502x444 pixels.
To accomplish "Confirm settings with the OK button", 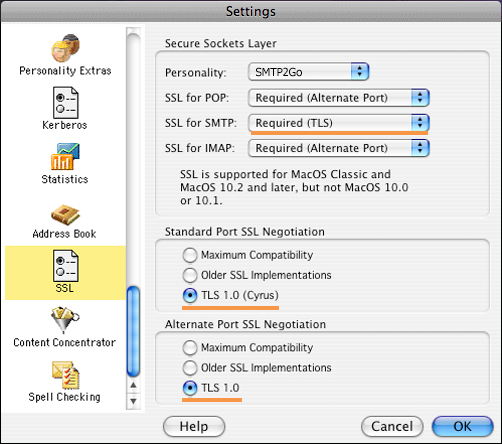I will pyautogui.click(x=463, y=426).
